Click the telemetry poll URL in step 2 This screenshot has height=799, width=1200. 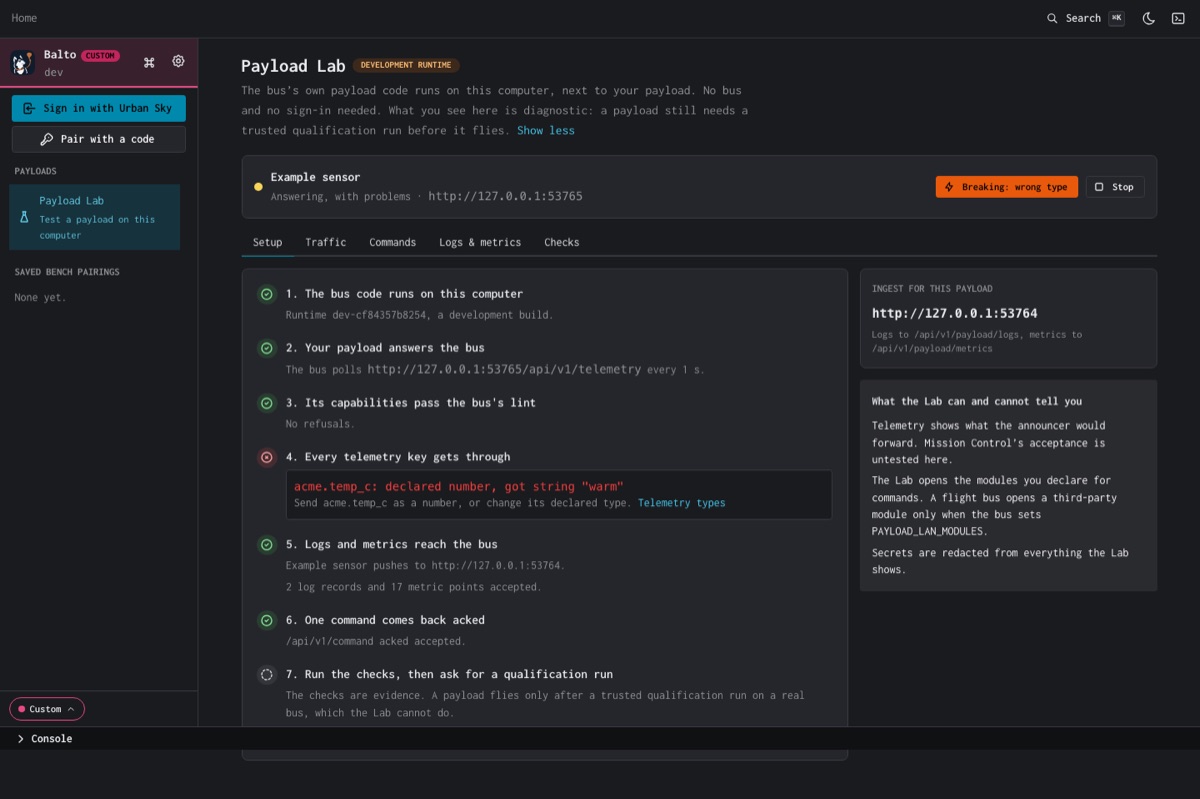504,369
